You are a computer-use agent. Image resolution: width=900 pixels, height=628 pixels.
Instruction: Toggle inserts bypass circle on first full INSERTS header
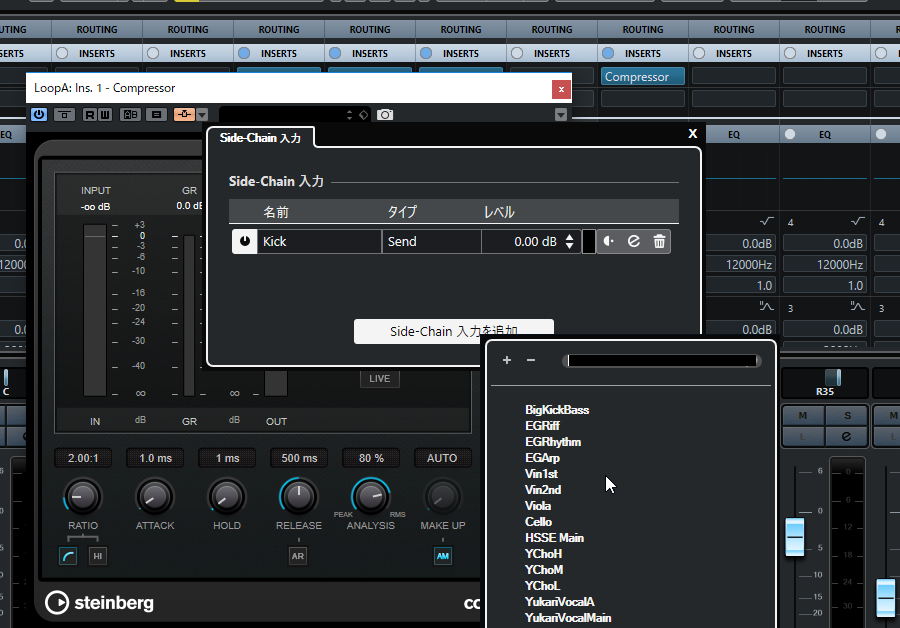click(x=62, y=53)
